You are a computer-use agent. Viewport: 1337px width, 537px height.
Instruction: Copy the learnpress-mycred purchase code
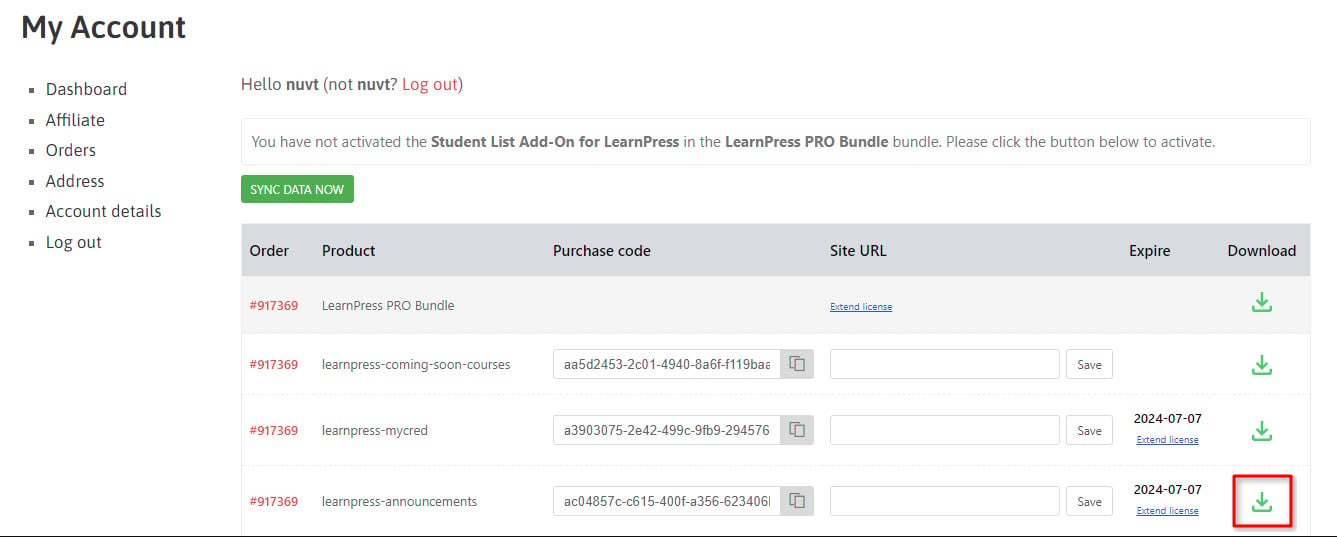coord(797,430)
